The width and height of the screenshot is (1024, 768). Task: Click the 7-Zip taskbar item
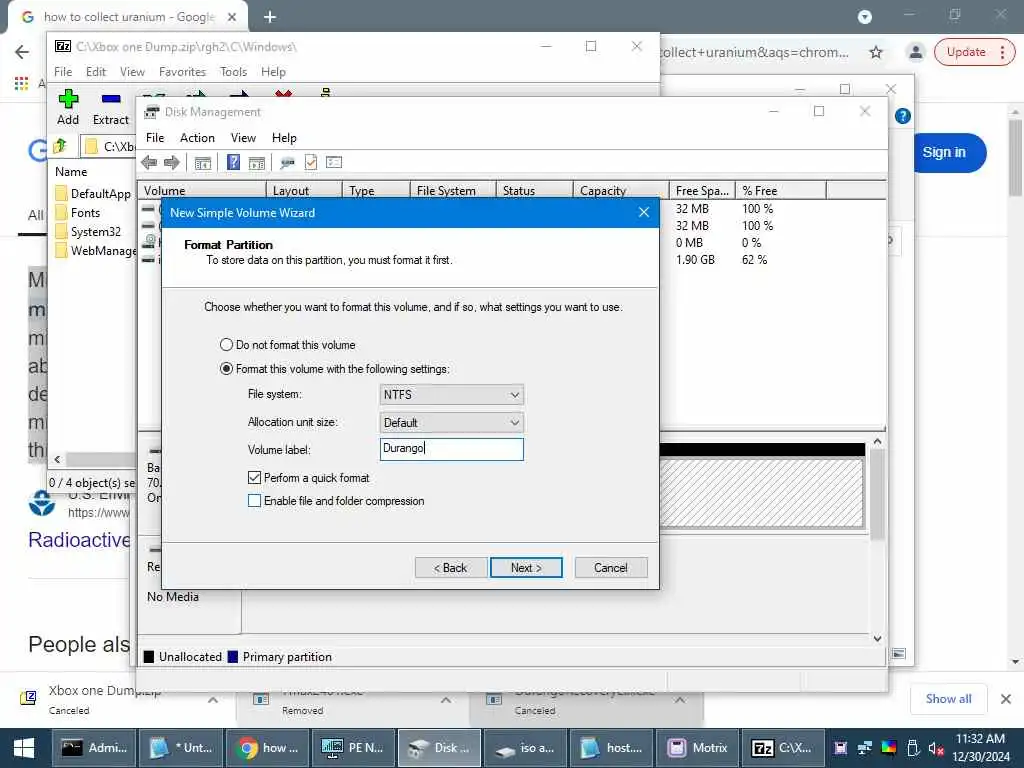click(783, 748)
